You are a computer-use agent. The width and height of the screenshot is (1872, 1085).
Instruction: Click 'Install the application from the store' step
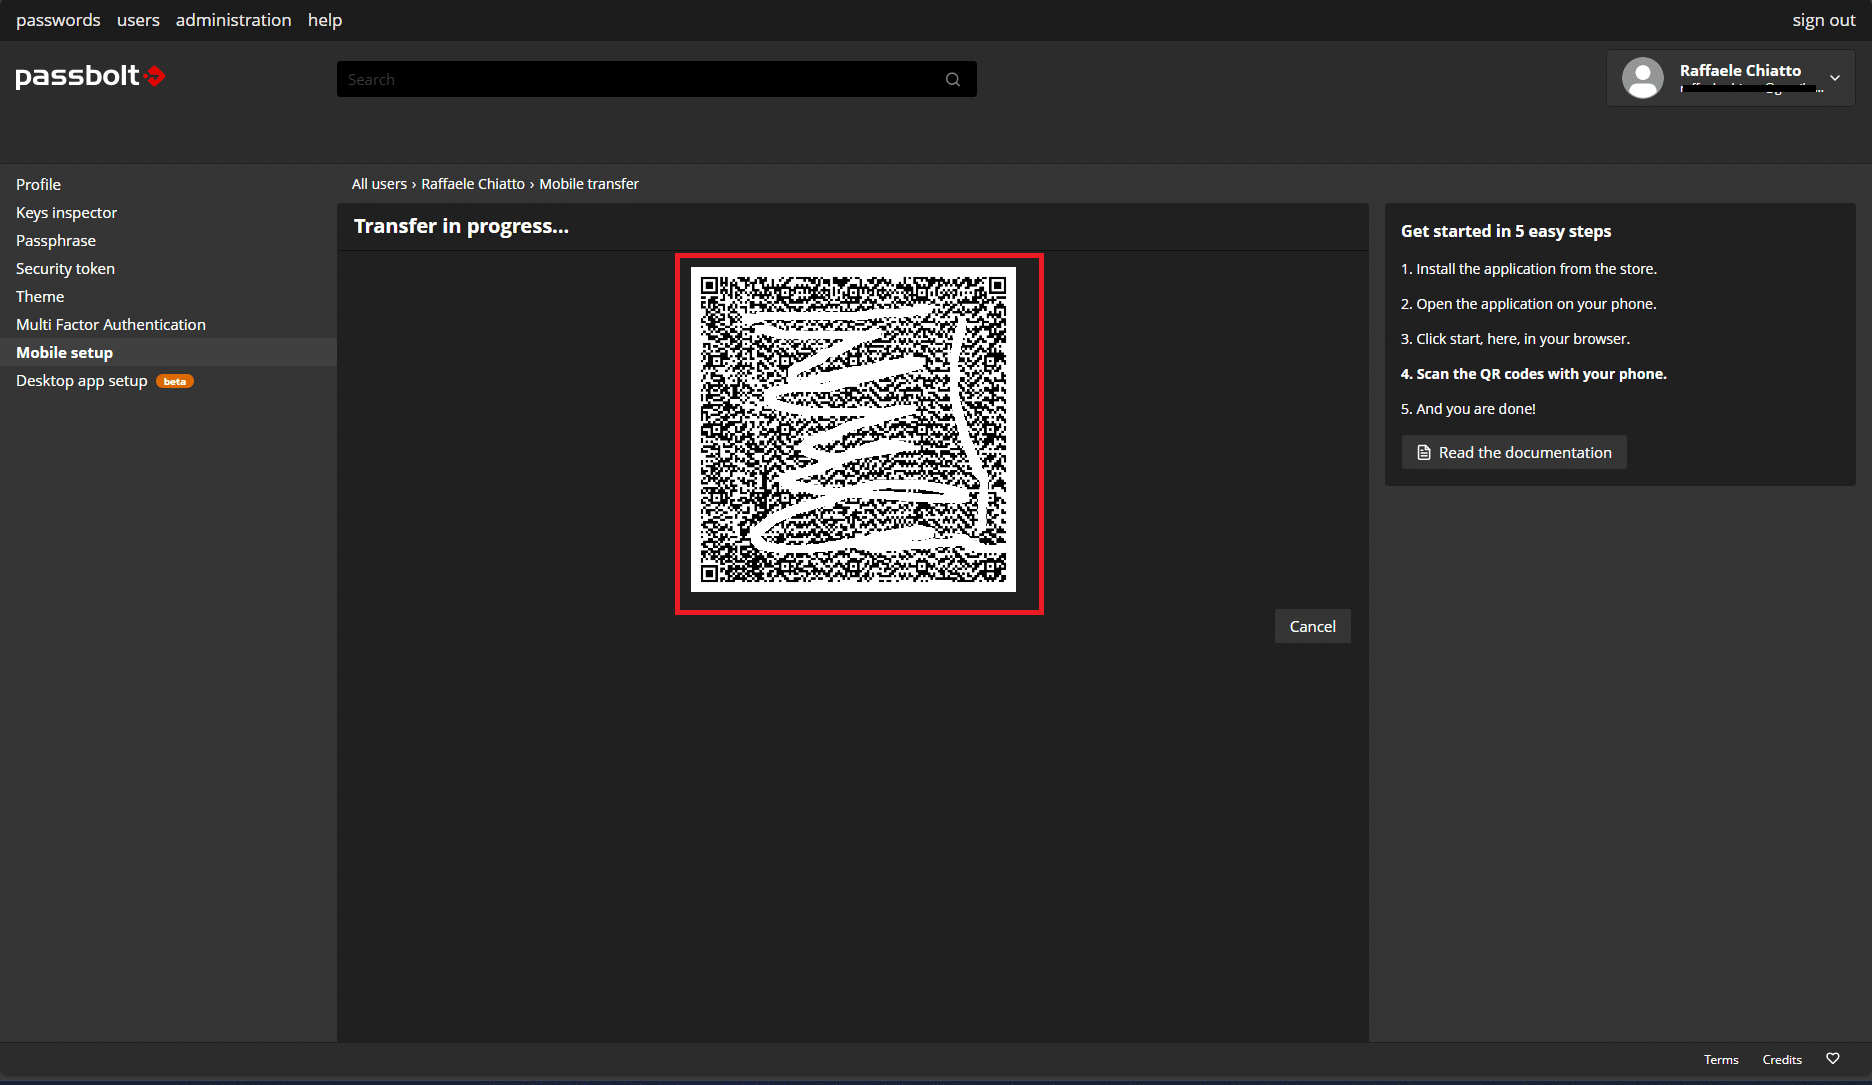1529,269
